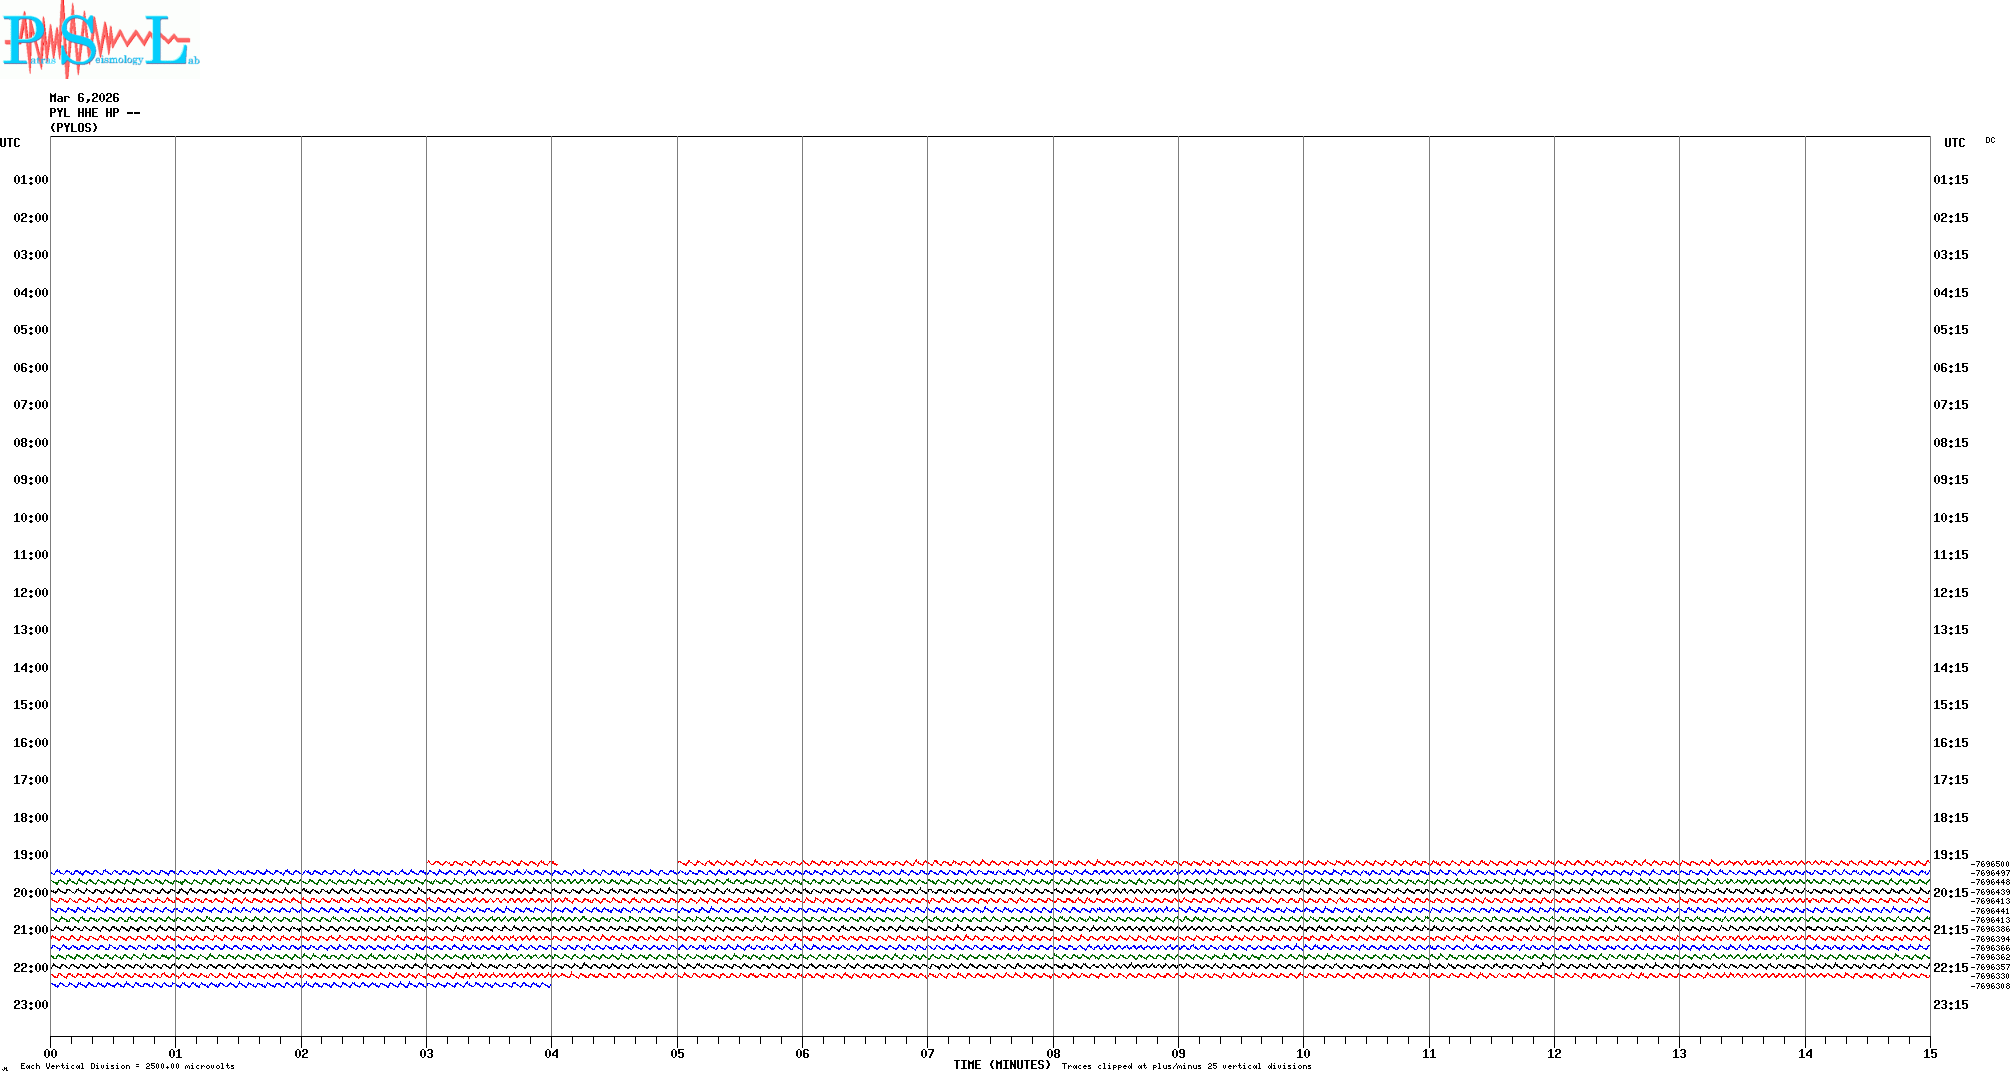Click the 23:00 UTC row label on left
Viewport: 2010px width, 1080px height.
coord(30,1005)
